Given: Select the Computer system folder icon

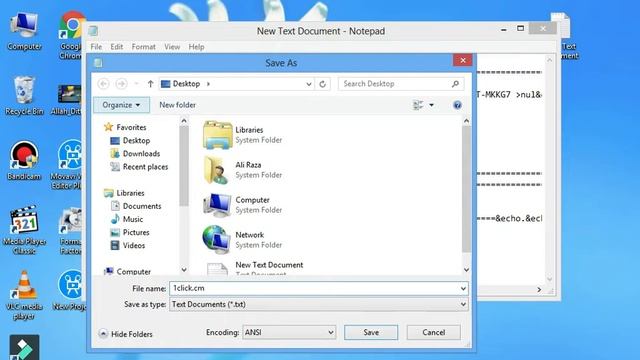Looking at the screenshot, I should [217, 205].
